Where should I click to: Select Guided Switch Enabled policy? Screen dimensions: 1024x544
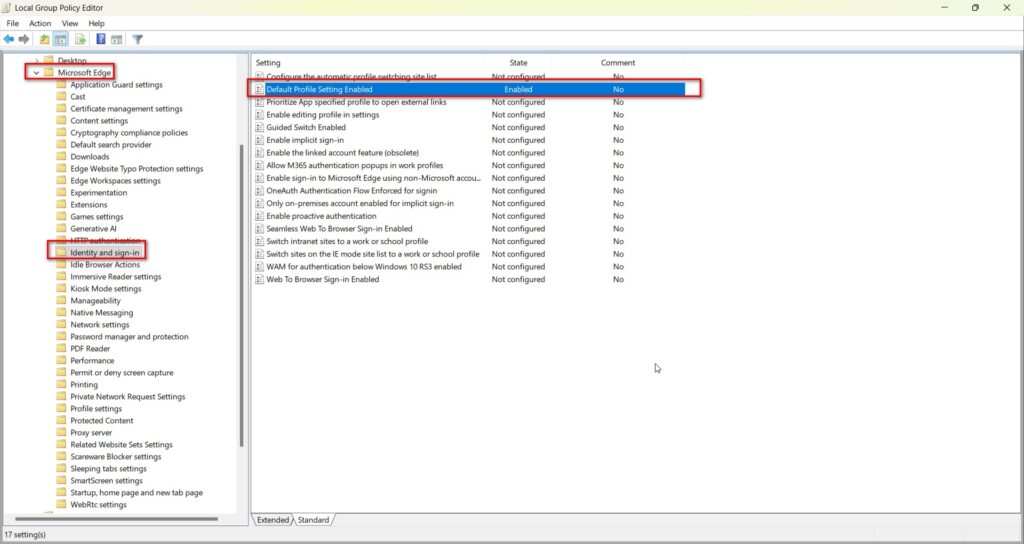click(306, 127)
